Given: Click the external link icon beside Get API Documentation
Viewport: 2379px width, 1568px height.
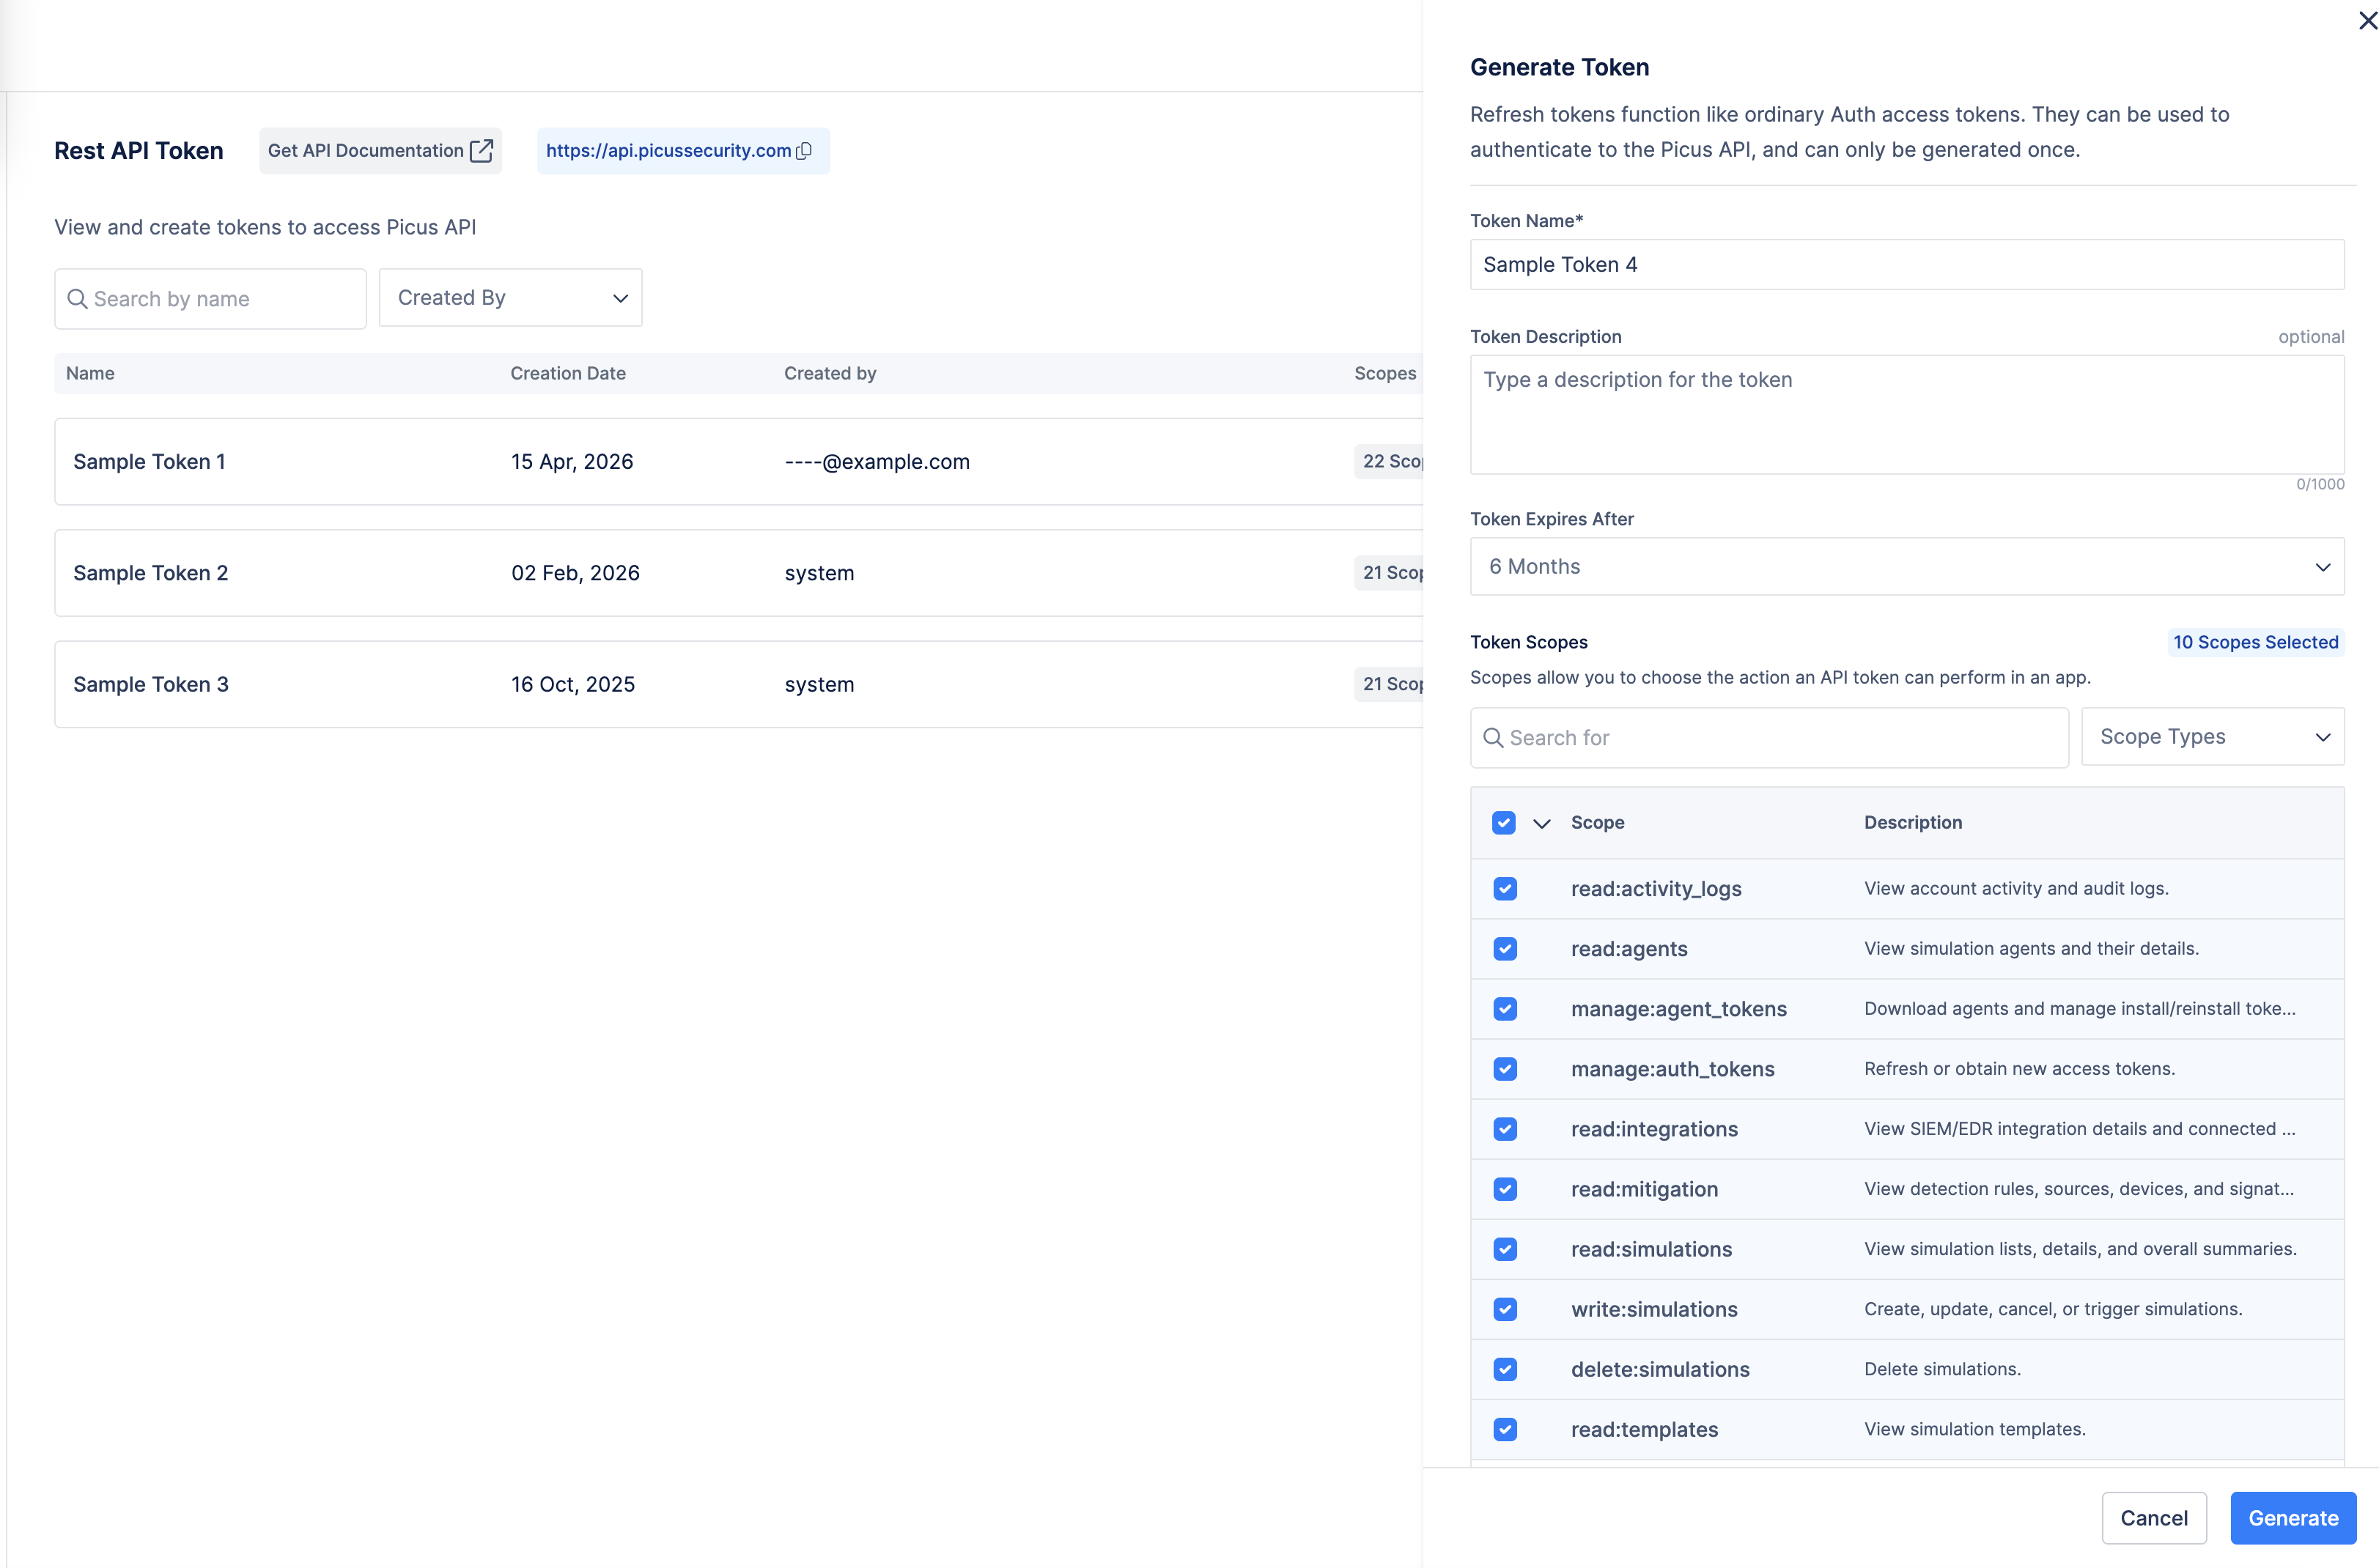Looking at the screenshot, I should 481,150.
